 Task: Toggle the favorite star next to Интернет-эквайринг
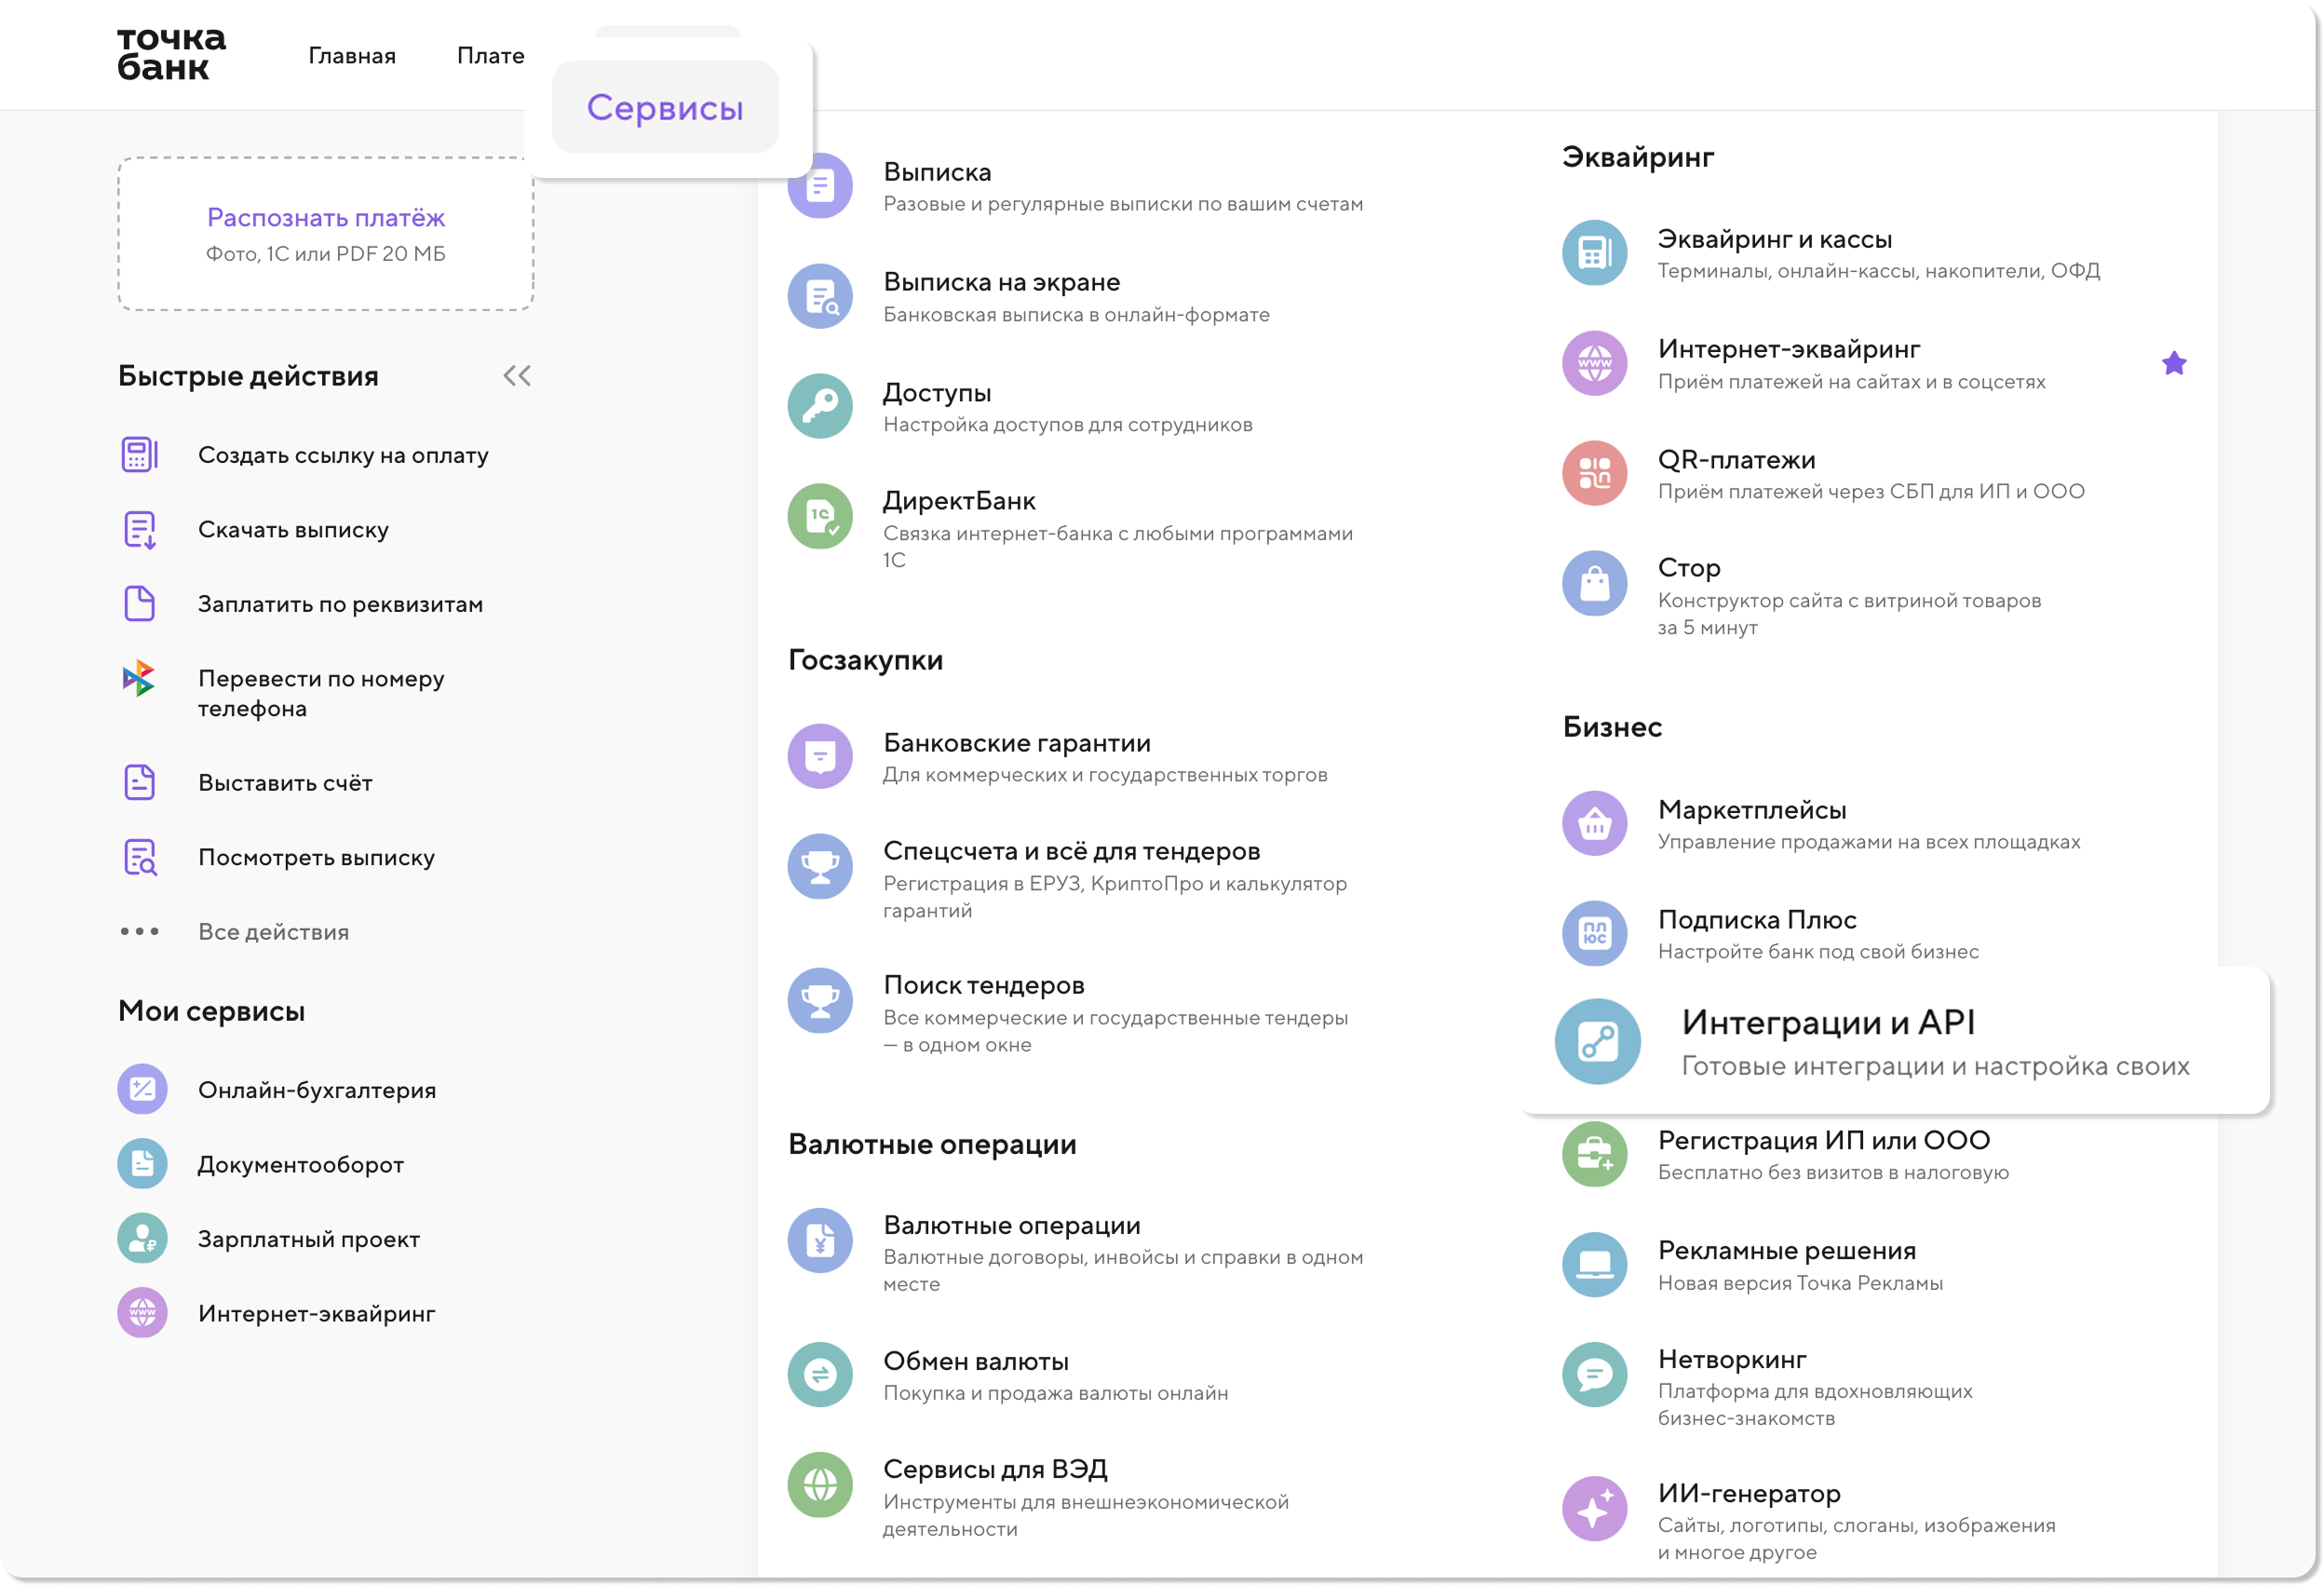pyautogui.click(x=2173, y=364)
